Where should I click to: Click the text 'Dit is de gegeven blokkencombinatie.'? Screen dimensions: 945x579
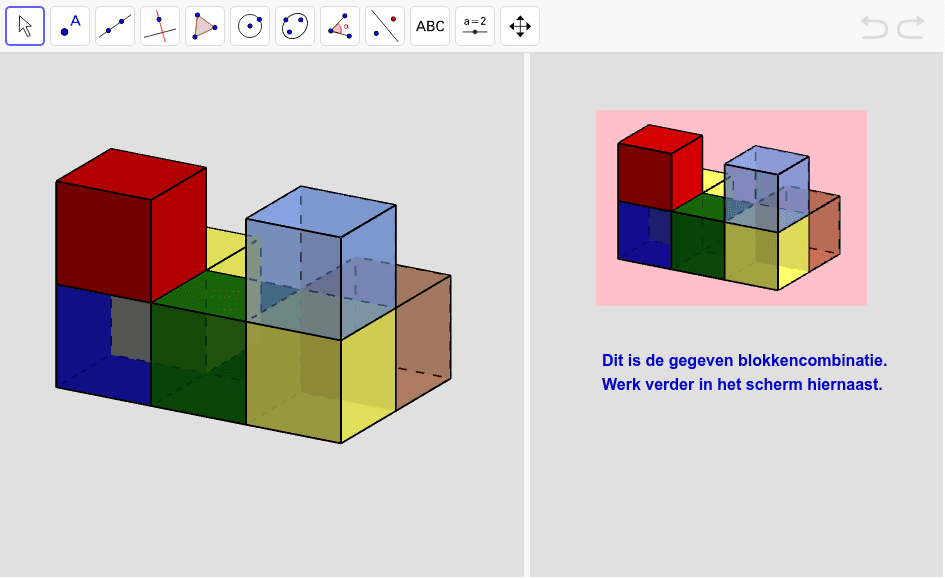[744, 360]
